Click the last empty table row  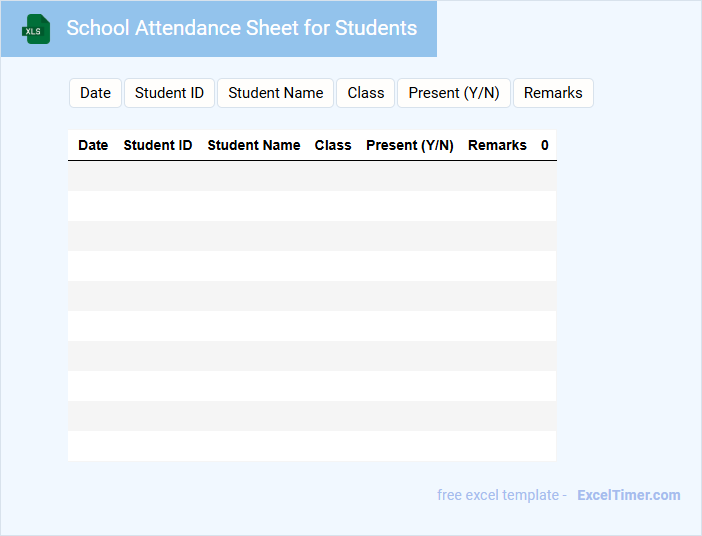click(x=312, y=446)
